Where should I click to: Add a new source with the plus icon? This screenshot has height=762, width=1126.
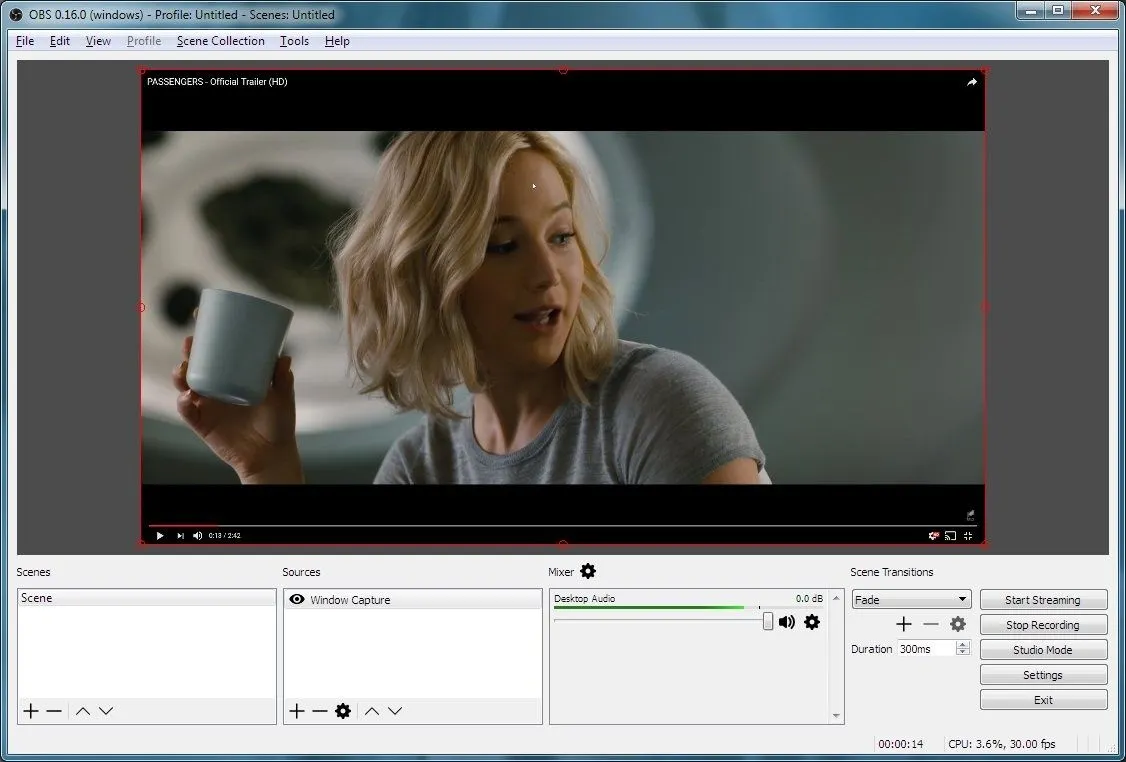(x=296, y=710)
